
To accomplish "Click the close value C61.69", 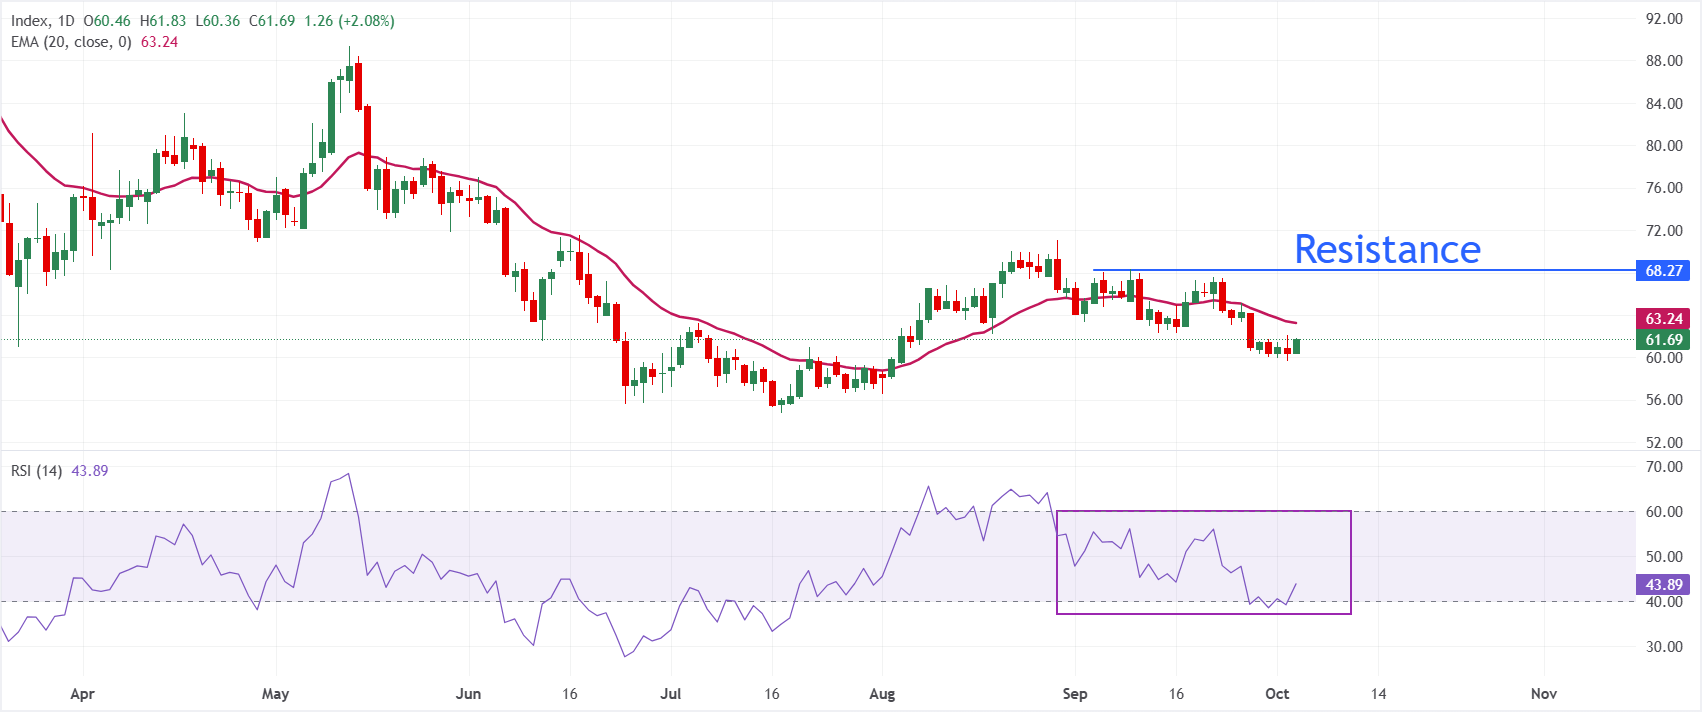I will (x=272, y=21).
